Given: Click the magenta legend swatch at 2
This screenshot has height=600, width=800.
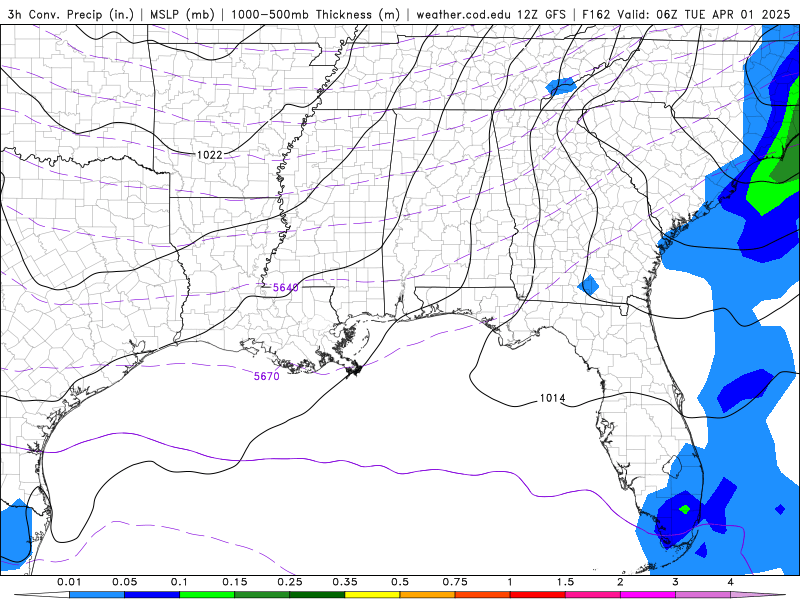Looking at the screenshot, I should click(648, 595).
